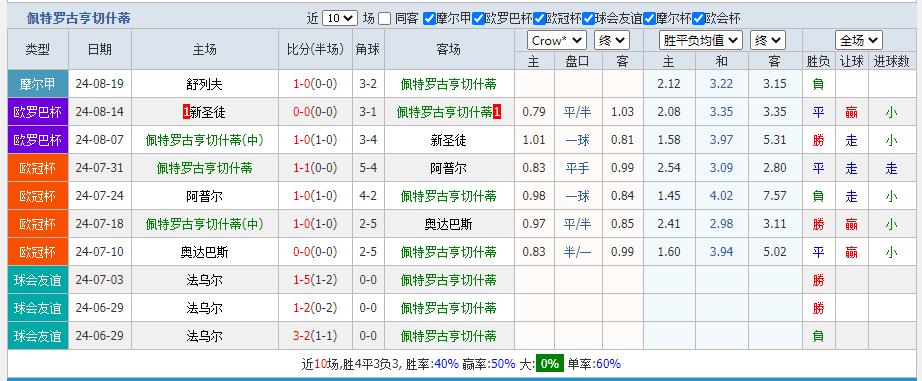This screenshot has width=922, height=381.
Task: Click corner count 5-4 on 24-07-31 row
Action: point(368,168)
